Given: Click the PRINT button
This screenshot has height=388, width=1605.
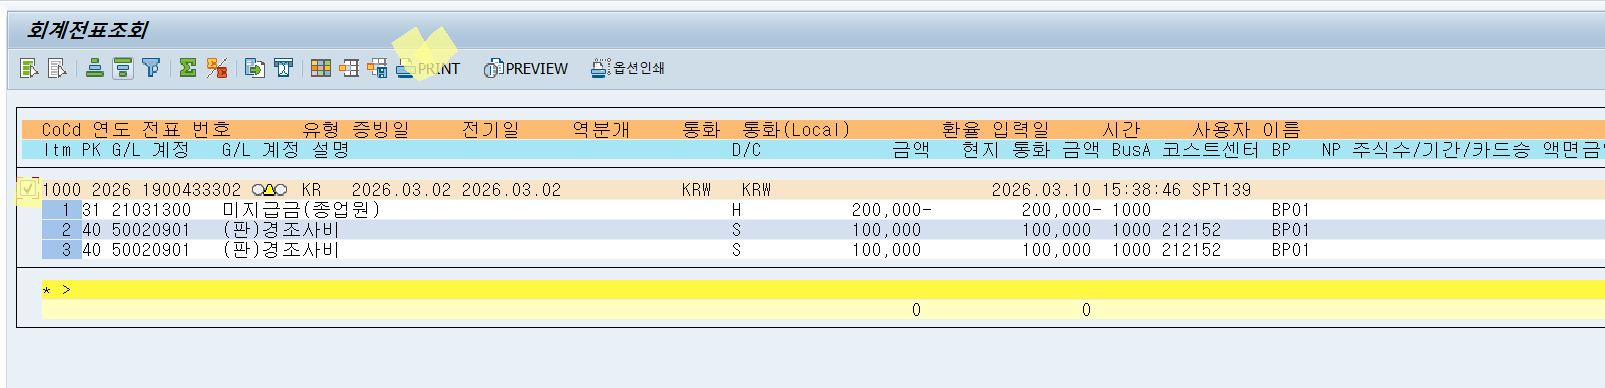Looking at the screenshot, I should click(x=428, y=68).
